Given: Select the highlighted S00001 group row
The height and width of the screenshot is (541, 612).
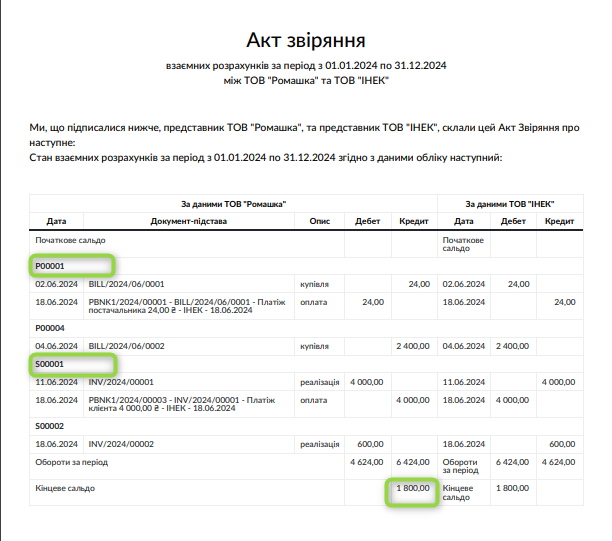Looking at the screenshot, I should click(71, 364).
